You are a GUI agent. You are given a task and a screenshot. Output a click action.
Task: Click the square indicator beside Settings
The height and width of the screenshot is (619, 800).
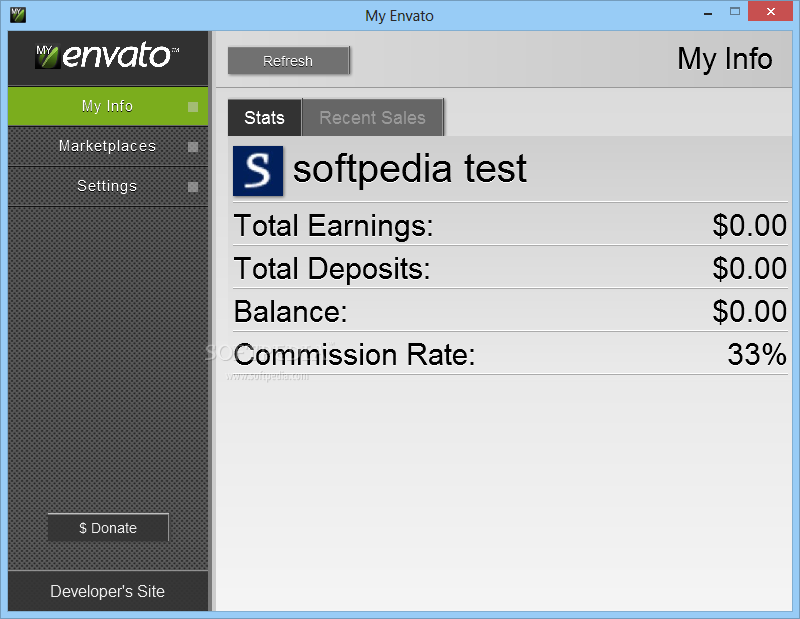[x=193, y=187]
